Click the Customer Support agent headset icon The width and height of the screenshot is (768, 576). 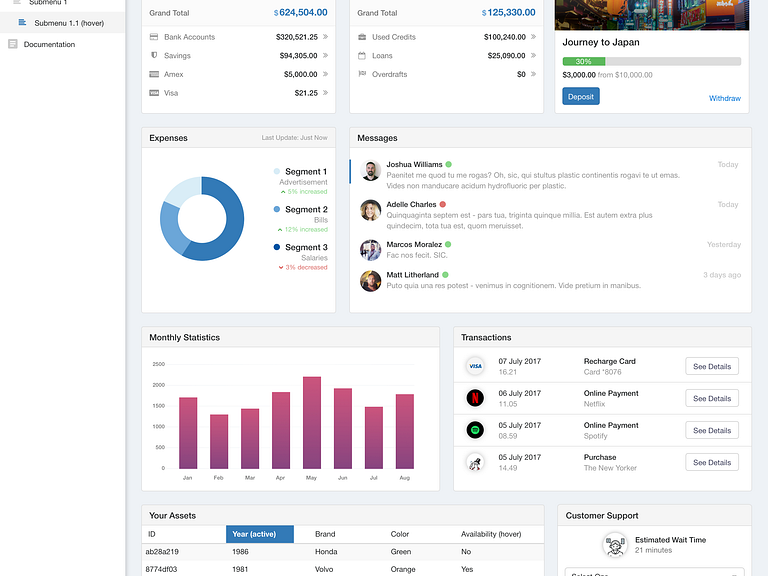click(615, 545)
